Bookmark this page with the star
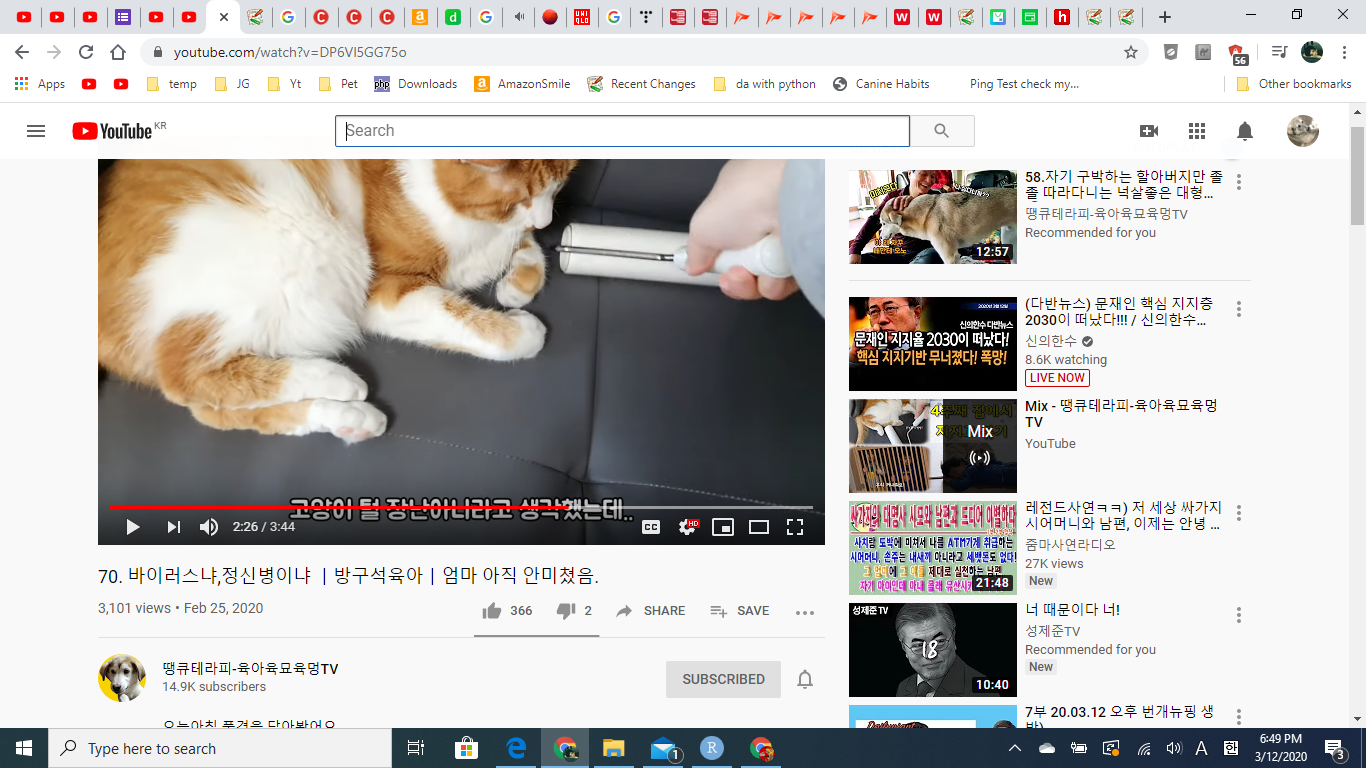The height and width of the screenshot is (768, 1366). click(x=1131, y=52)
